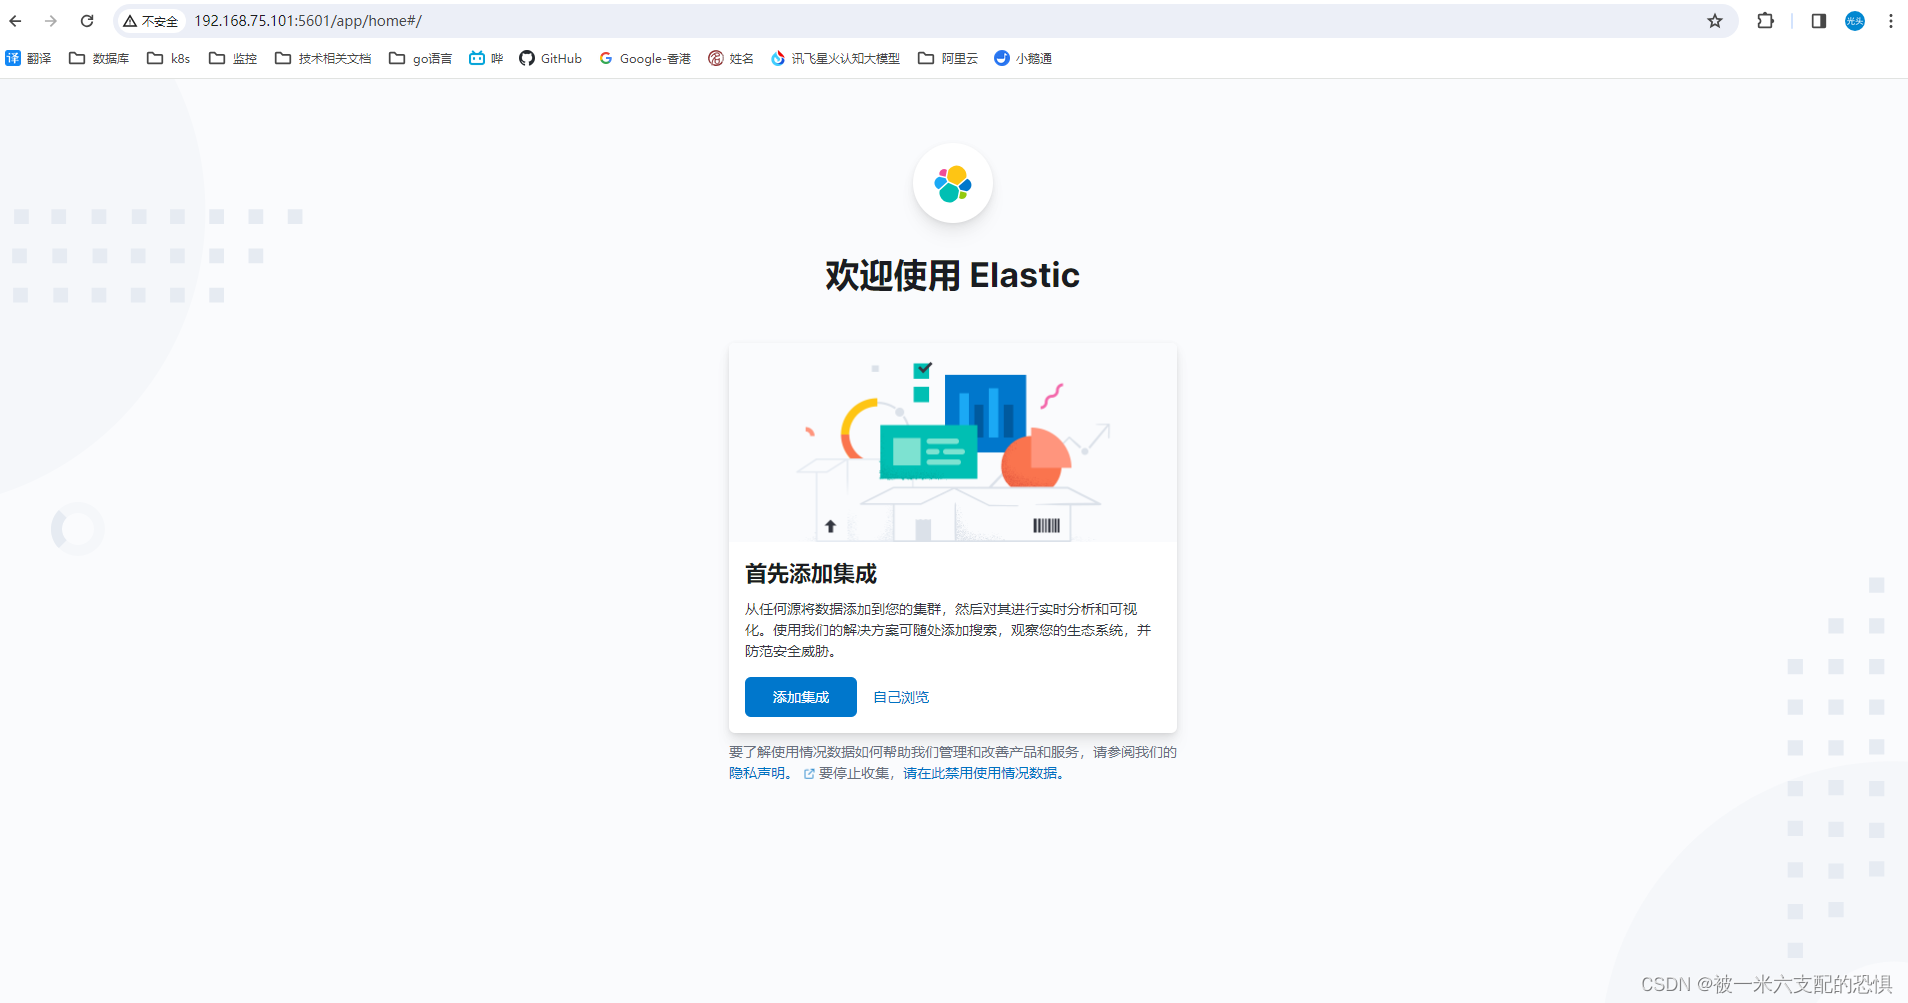The image size is (1908, 1003).
Task: Click the 欢迎使用 Elastic heading
Action: point(953,275)
